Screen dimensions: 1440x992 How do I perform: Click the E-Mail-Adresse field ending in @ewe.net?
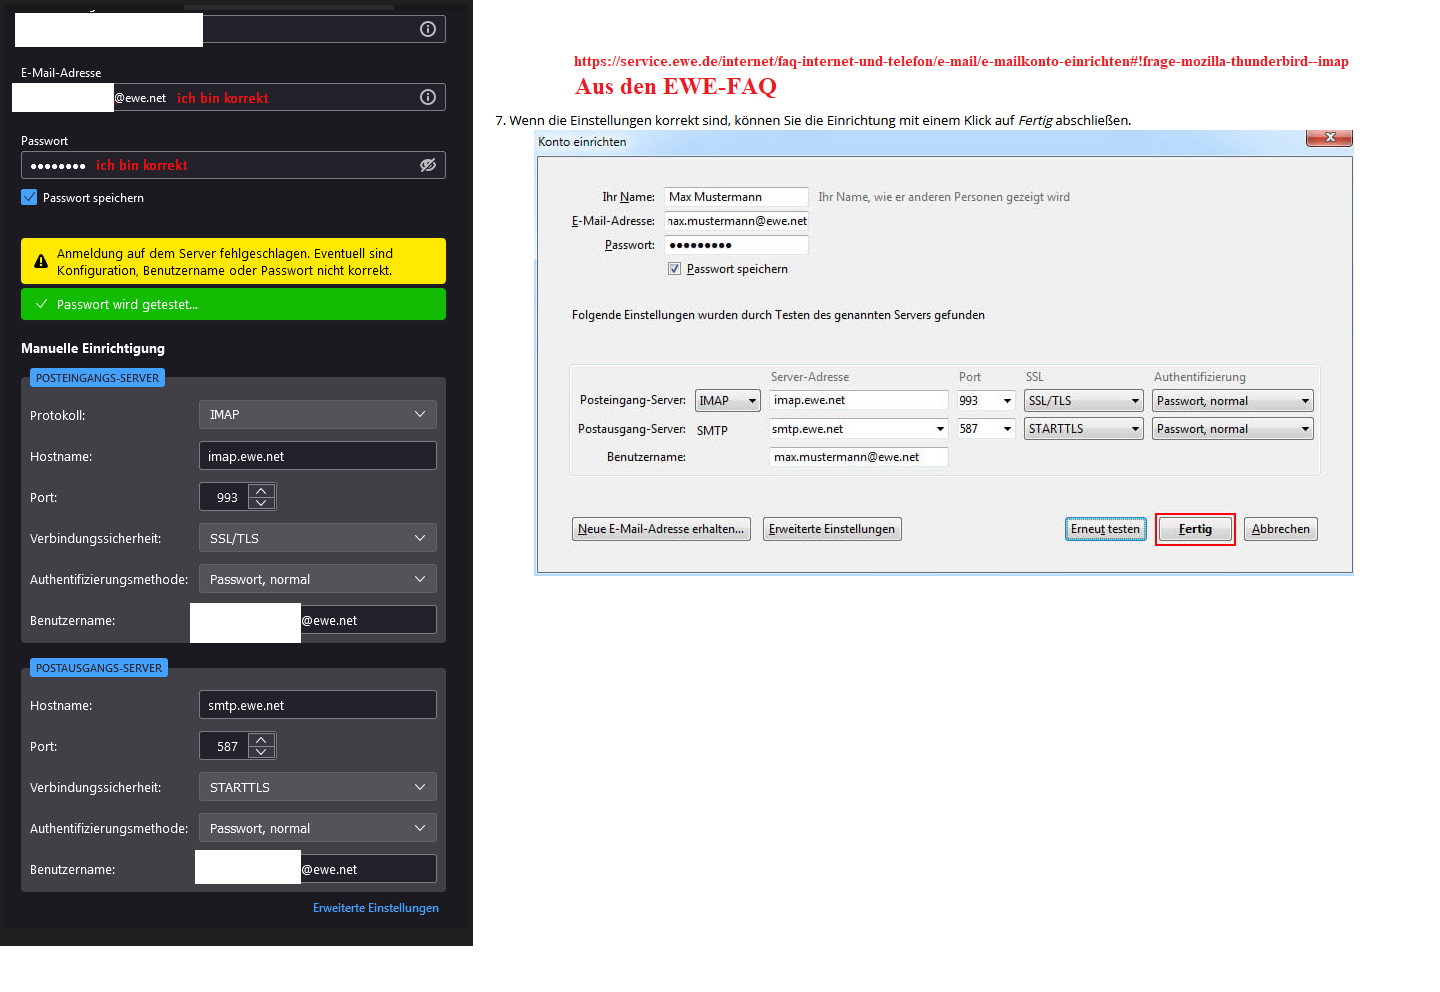(x=233, y=97)
